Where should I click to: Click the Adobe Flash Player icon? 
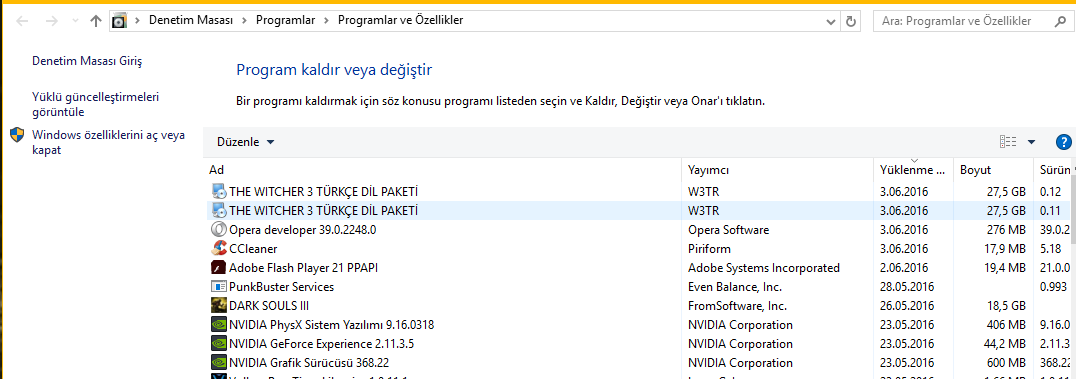coord(219,267)
